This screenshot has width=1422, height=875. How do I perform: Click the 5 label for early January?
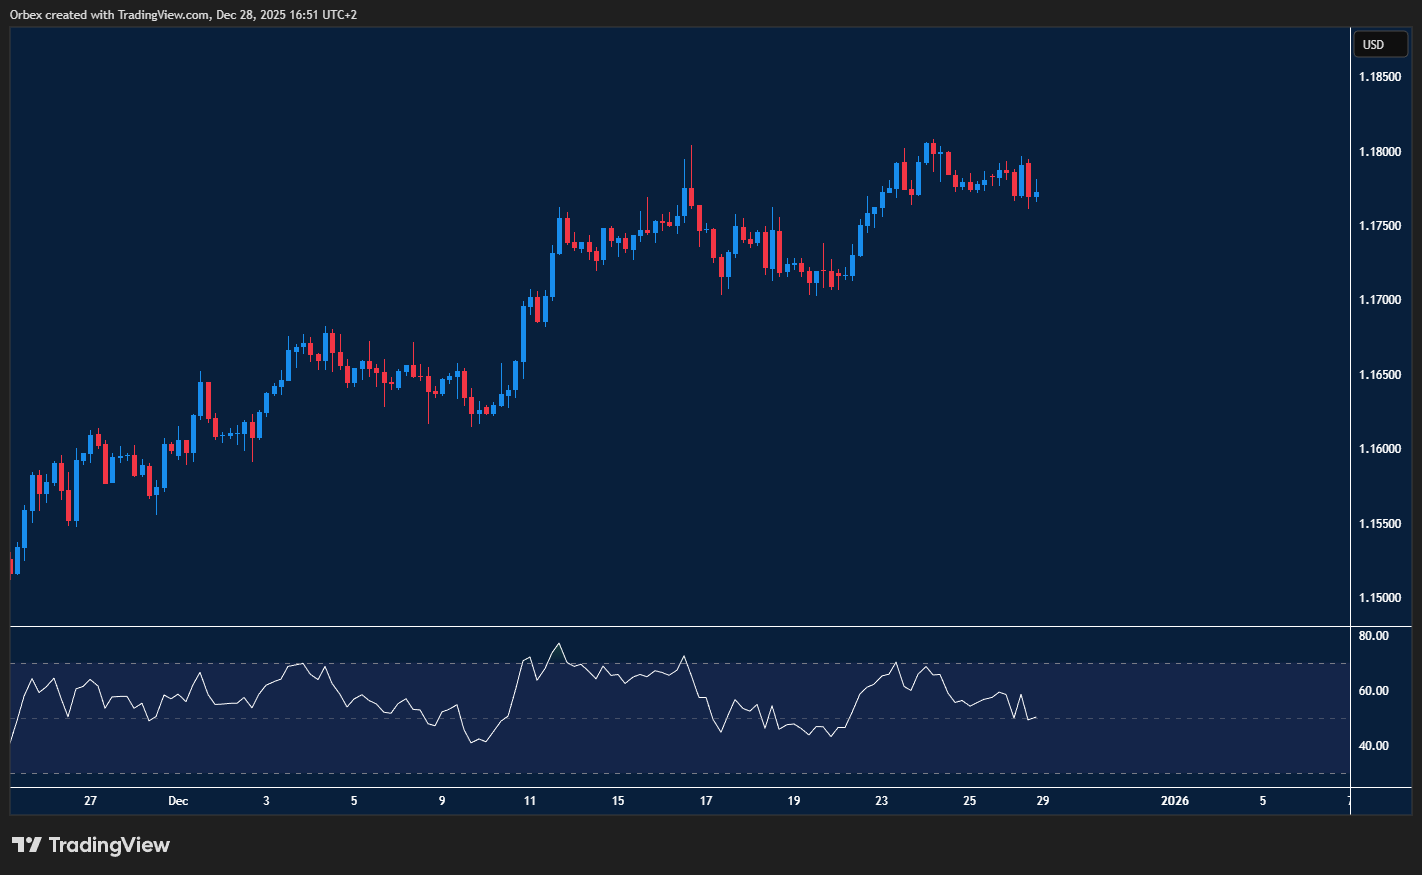click(1262, 801)
